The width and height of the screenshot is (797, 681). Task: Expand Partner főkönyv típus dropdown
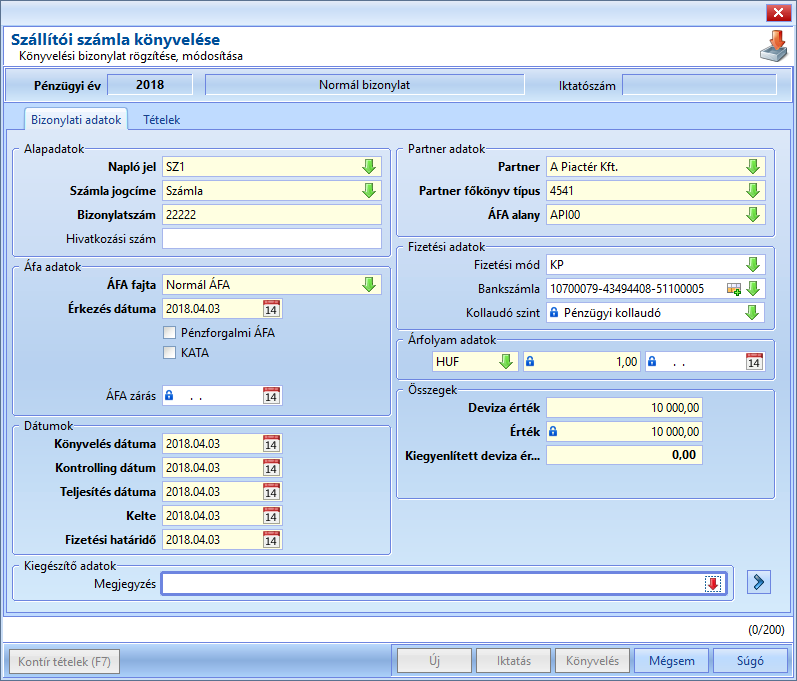point(753,191)
